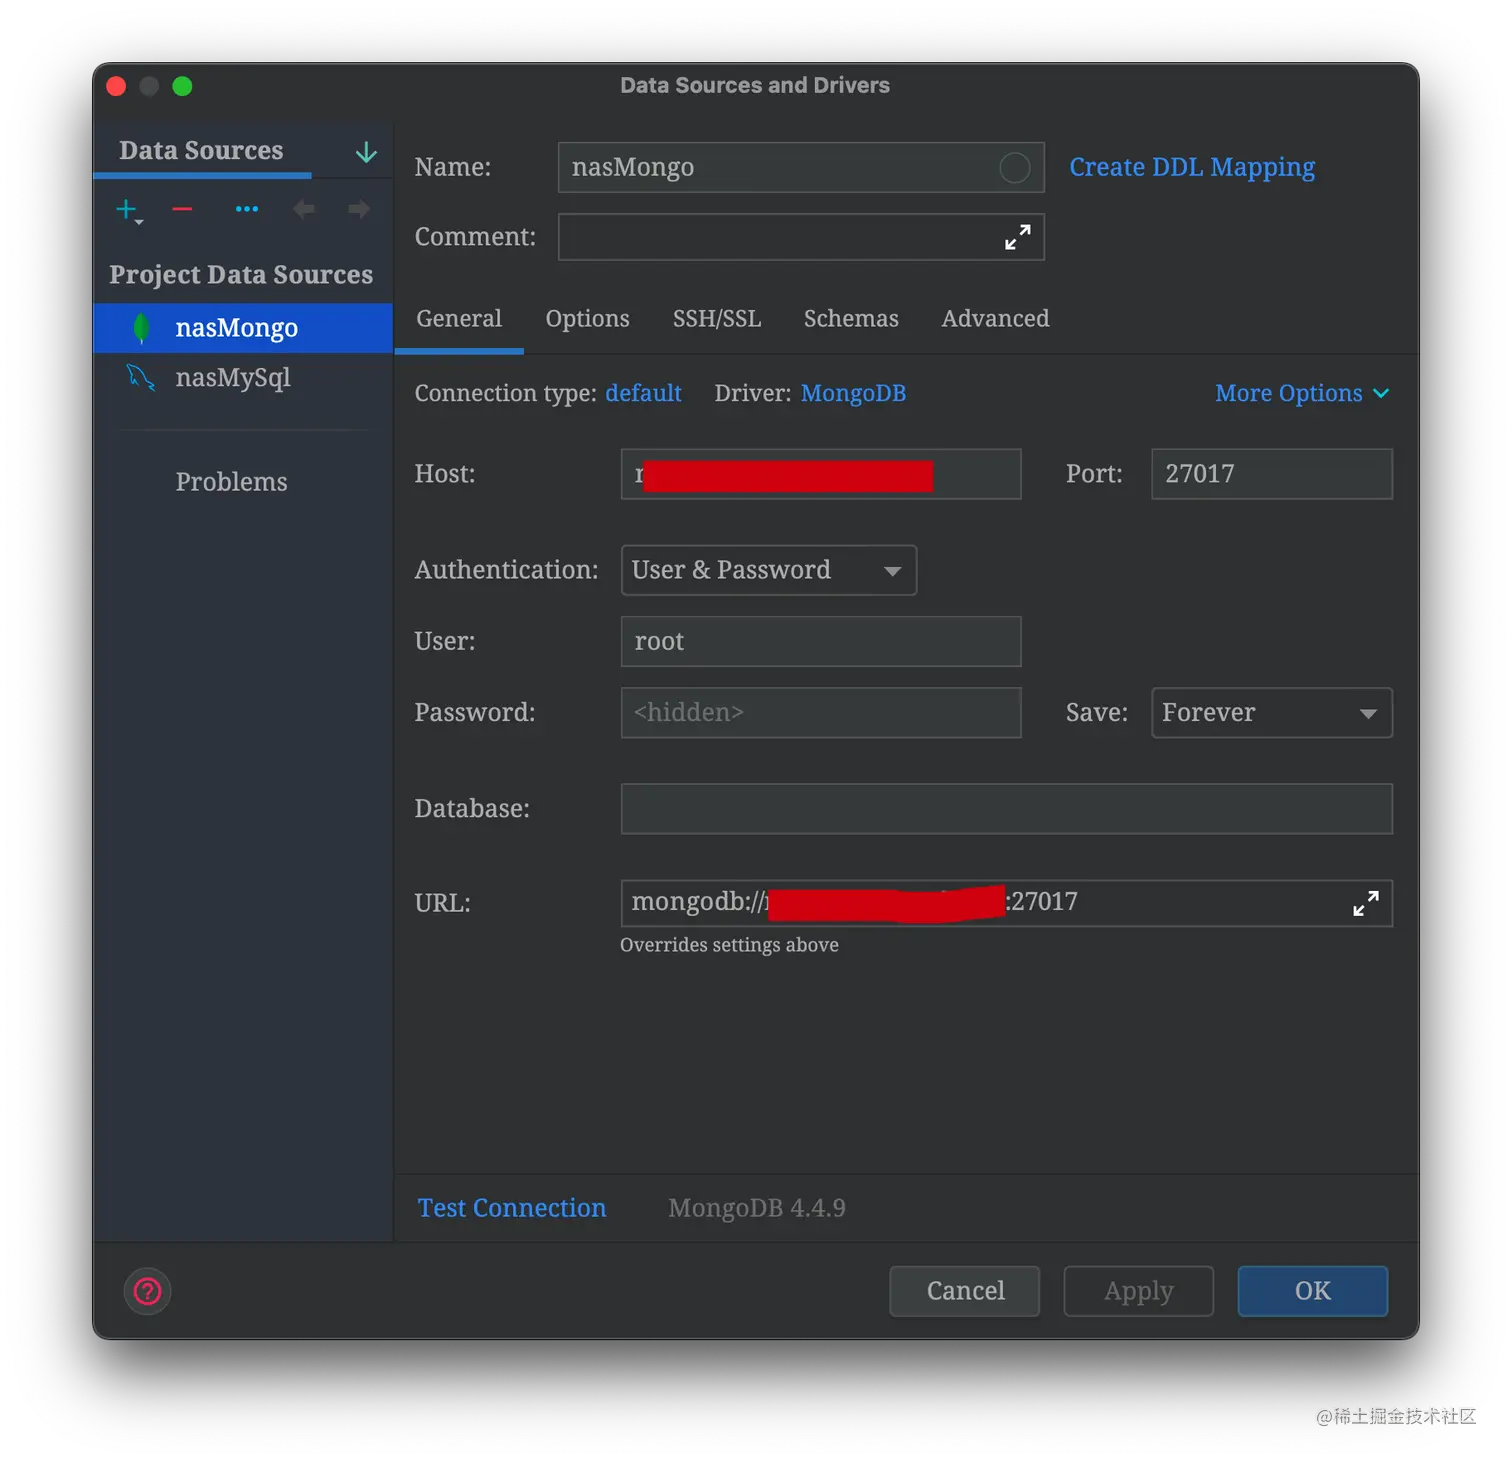Click the Apply button
Viewport: 1512px width, 1462px height.
pyautogui.click(x=1139, y=1291)
